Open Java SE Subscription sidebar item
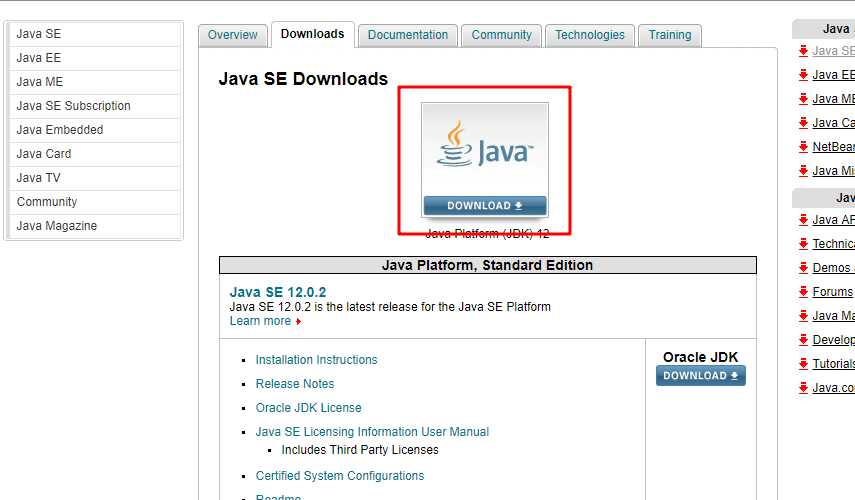Image resolution: width=855 pixels, height=500 pixels. click(95, 106)
